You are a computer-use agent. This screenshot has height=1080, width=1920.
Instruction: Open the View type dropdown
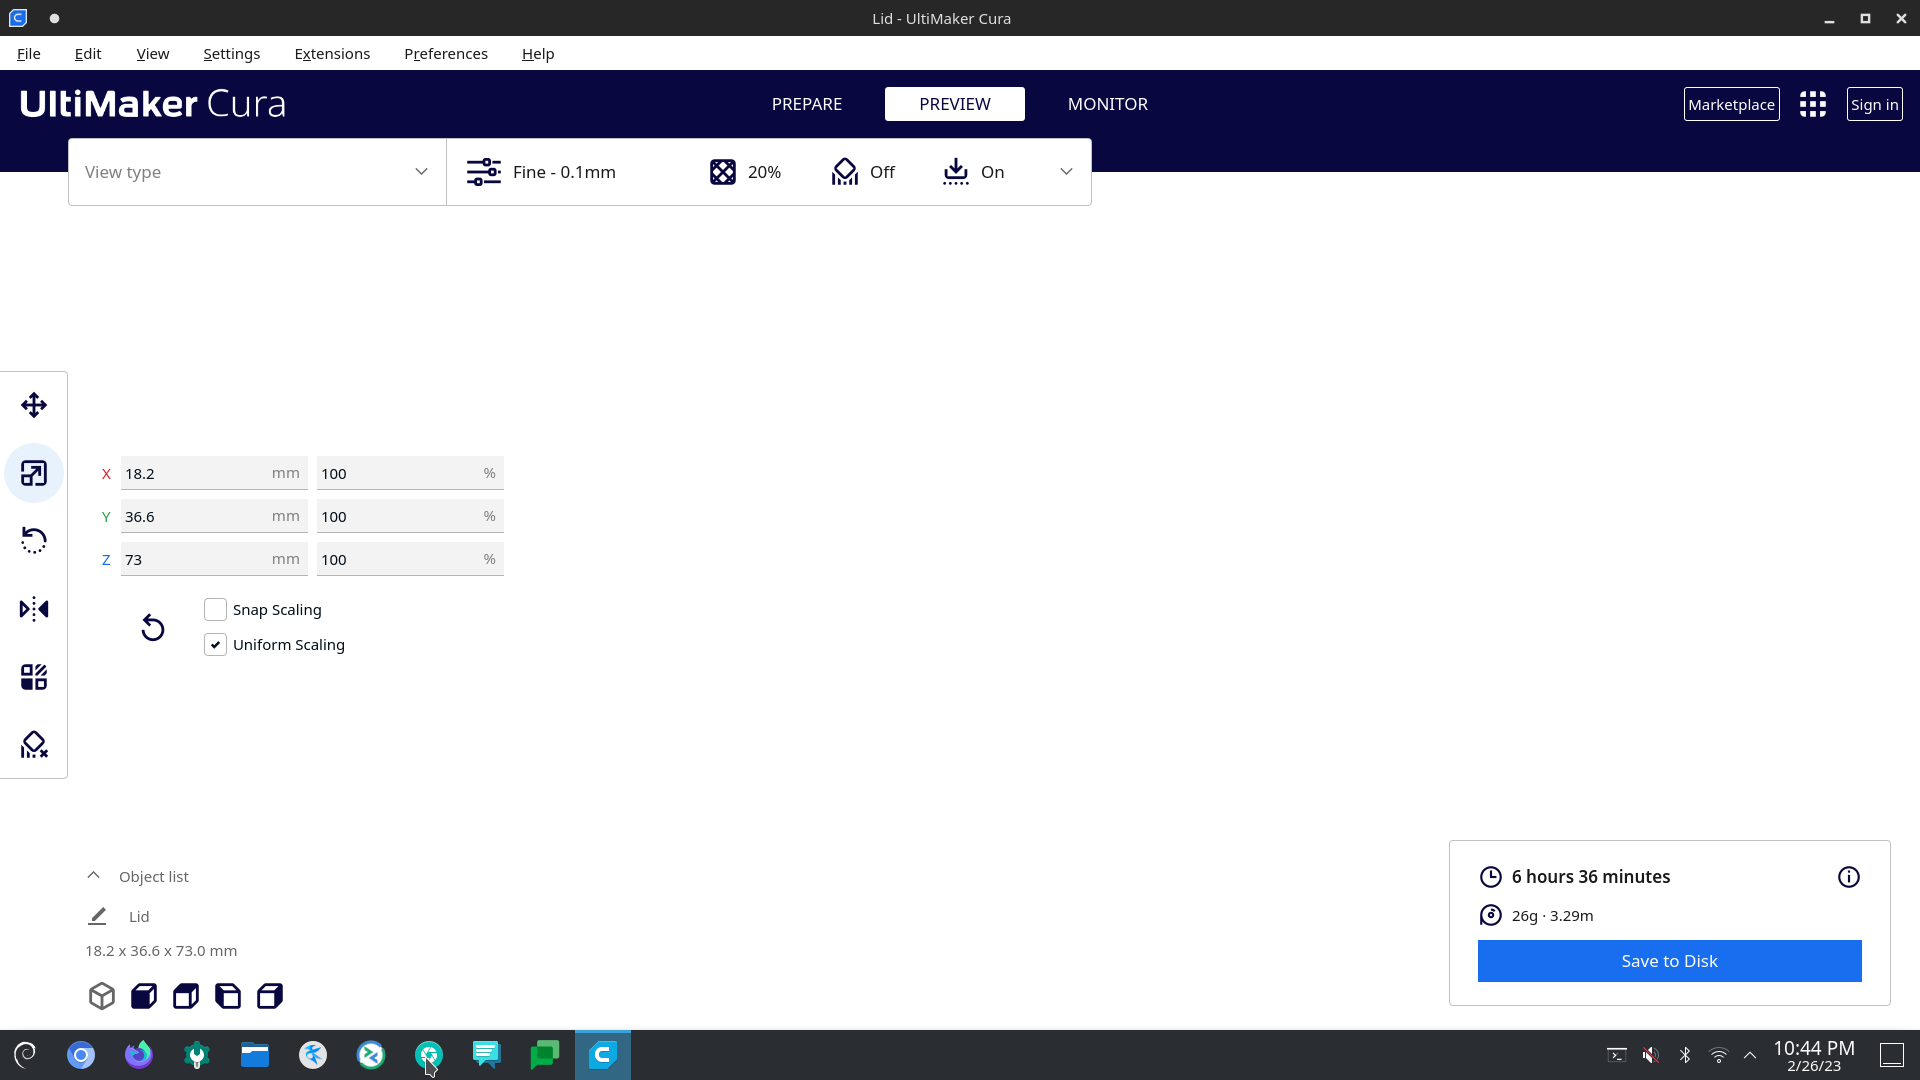coord(257,171)
